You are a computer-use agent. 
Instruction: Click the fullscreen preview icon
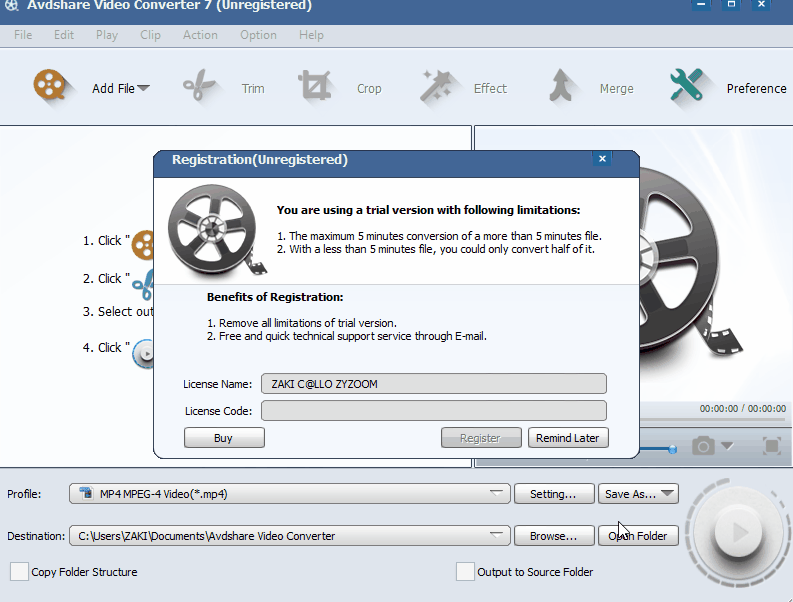772,446
